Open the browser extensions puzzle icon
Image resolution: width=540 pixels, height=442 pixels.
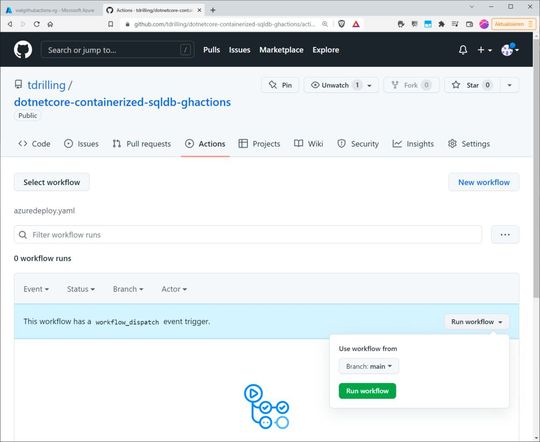(441, 24)
